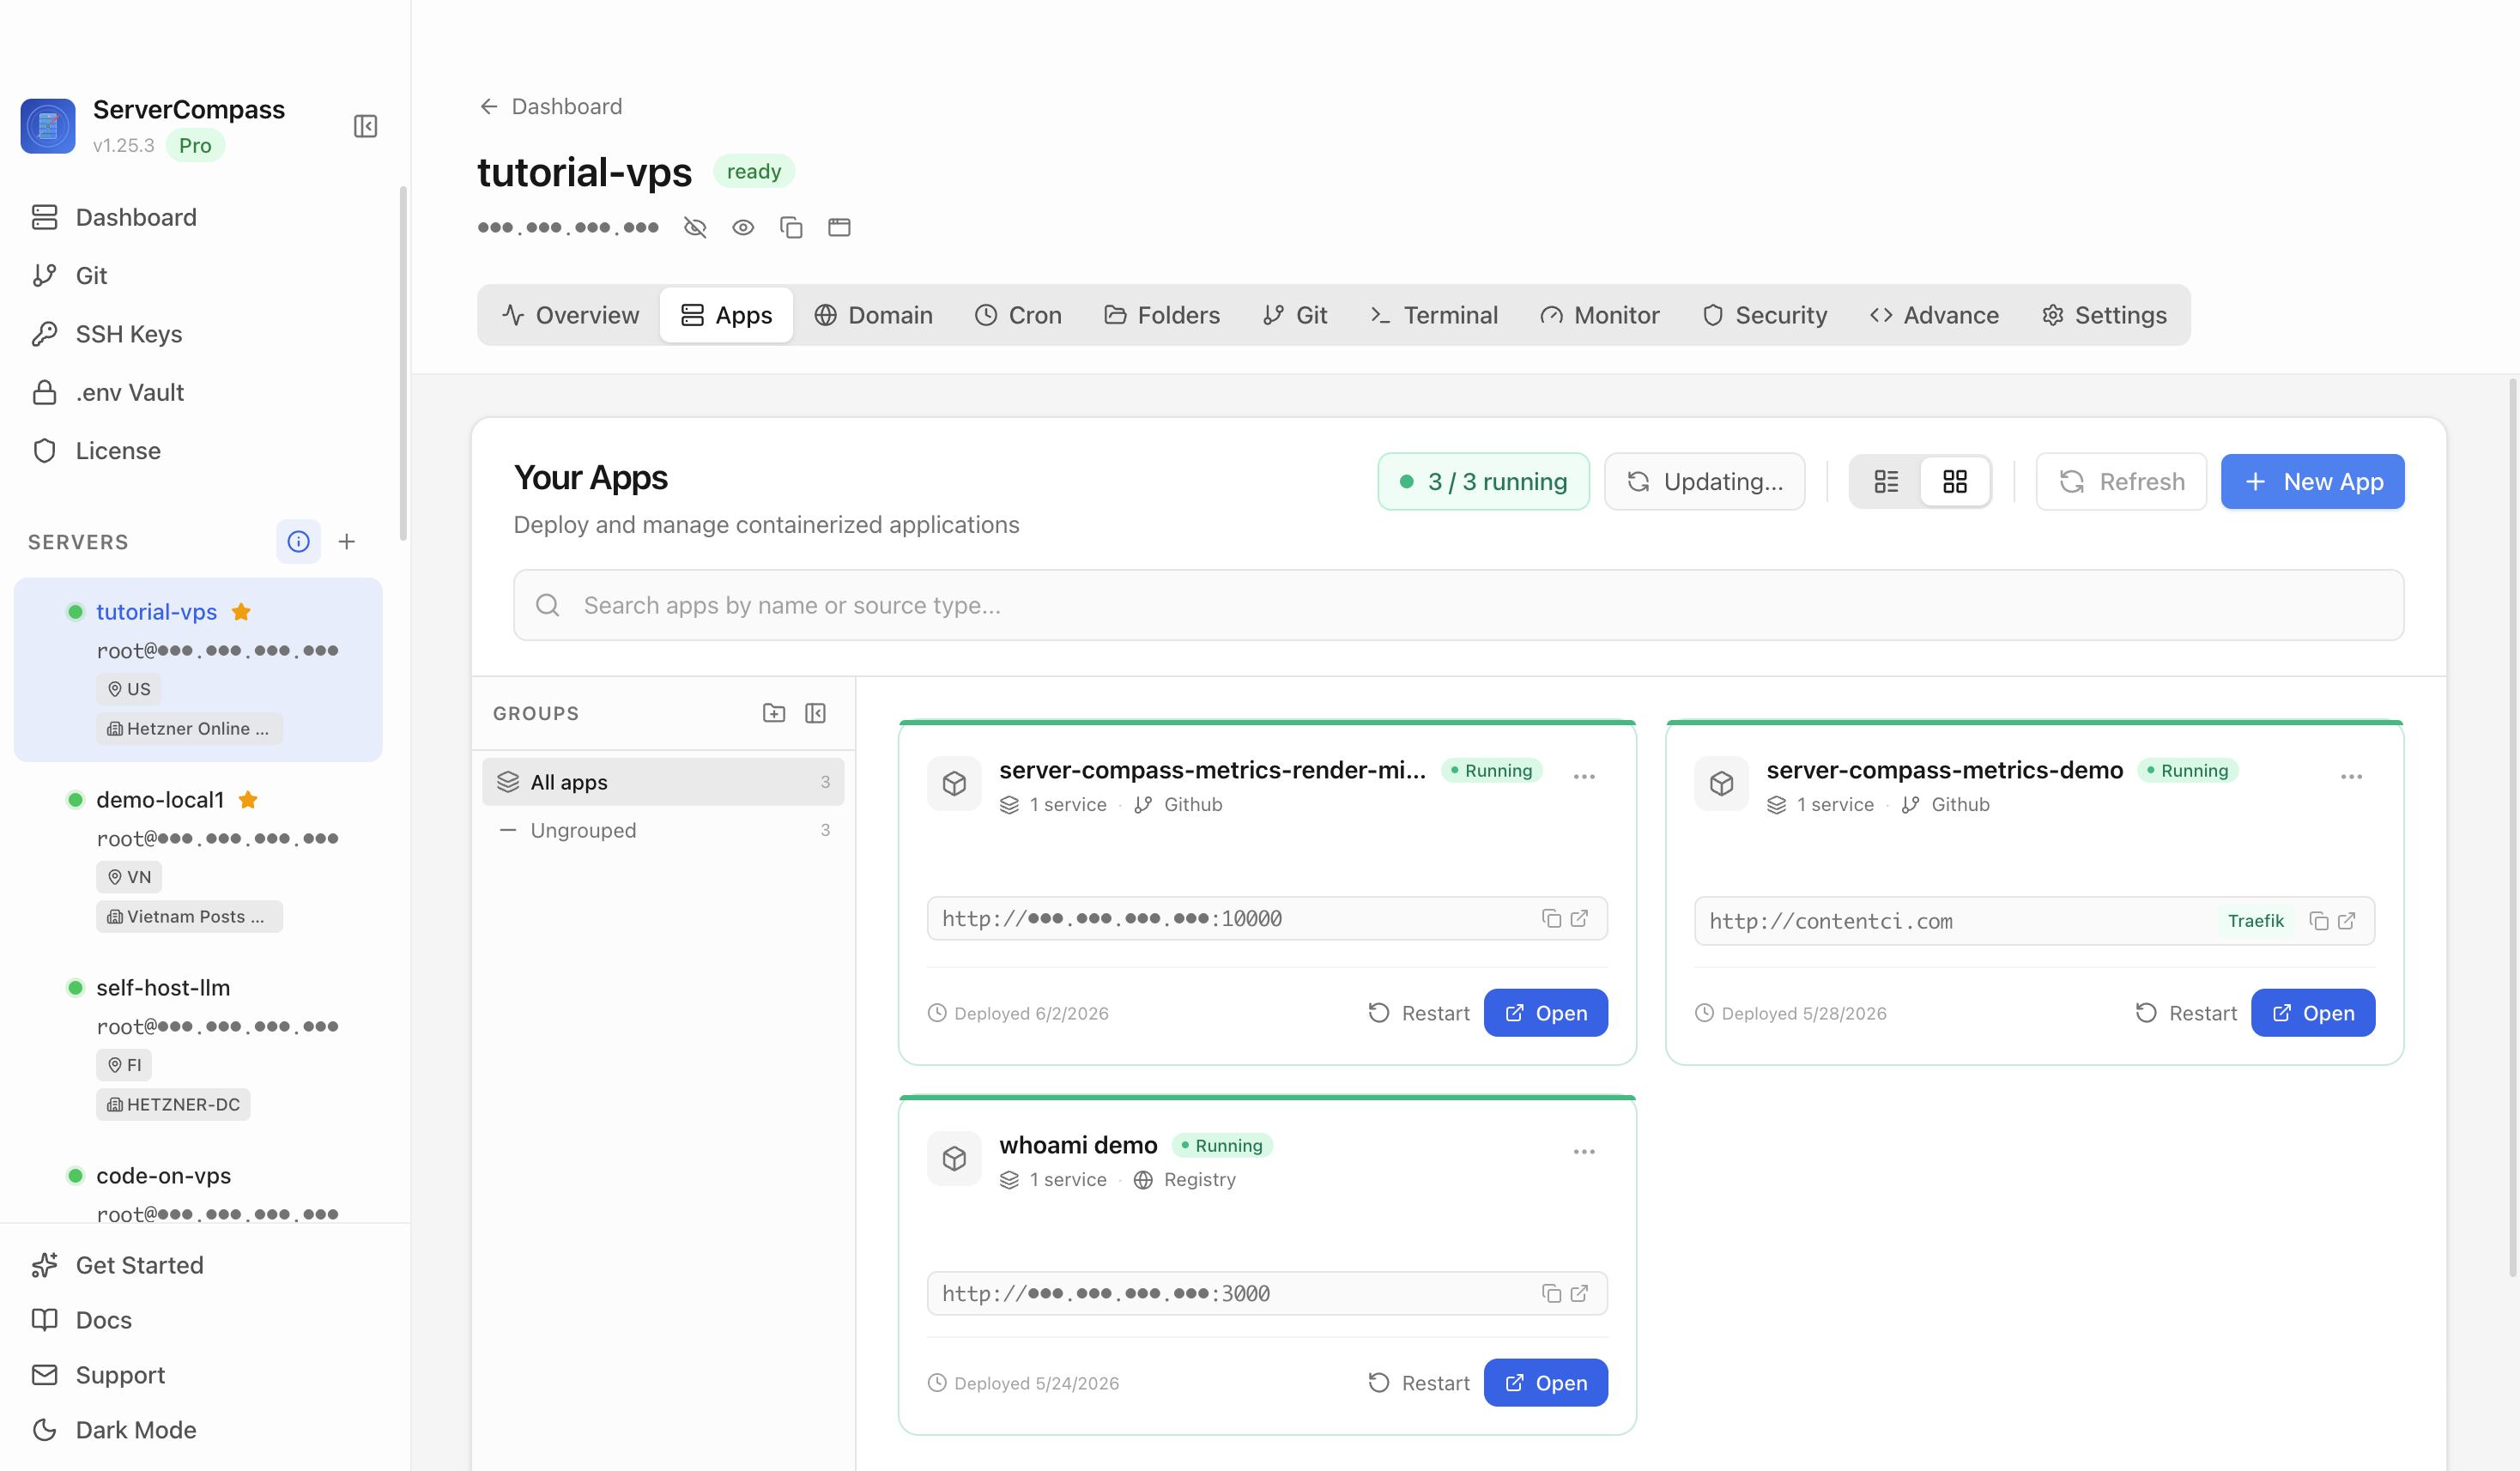Screen dimensions: 2520x1471
Task: Switch to the Monitor tab
Action: (x=1599, y=315)
